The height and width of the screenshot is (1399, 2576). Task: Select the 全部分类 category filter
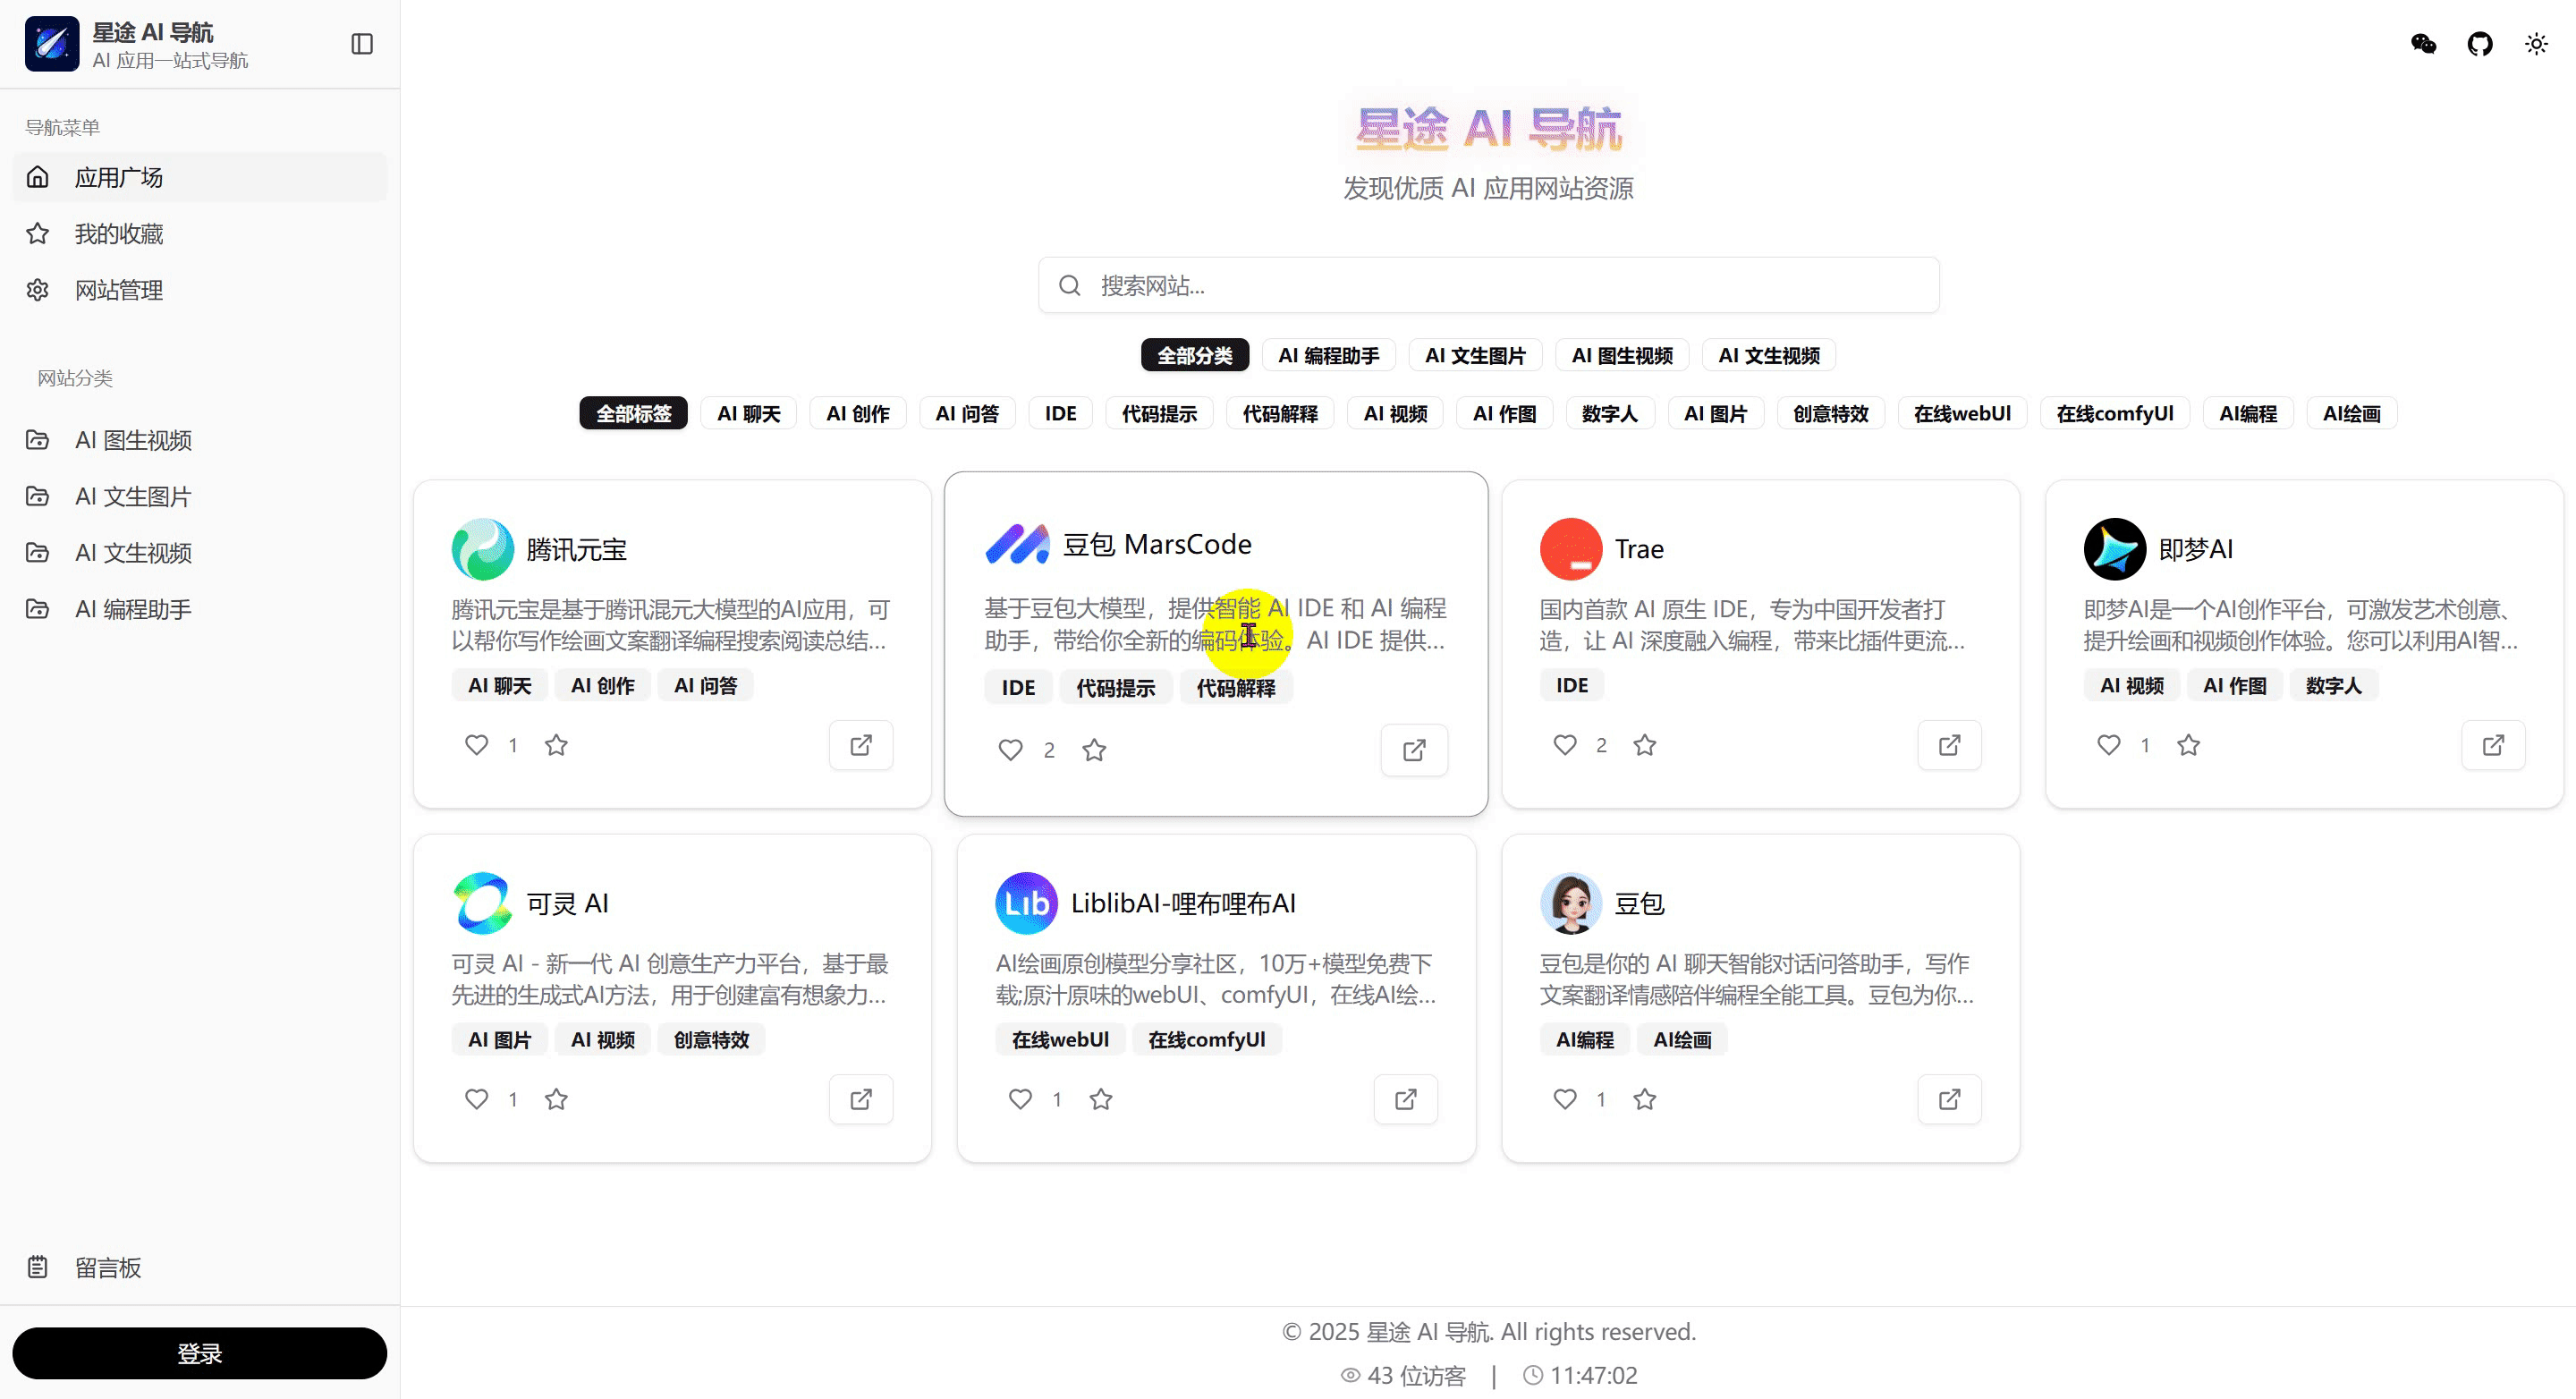pyautogui.click(x=1195, y=355)
